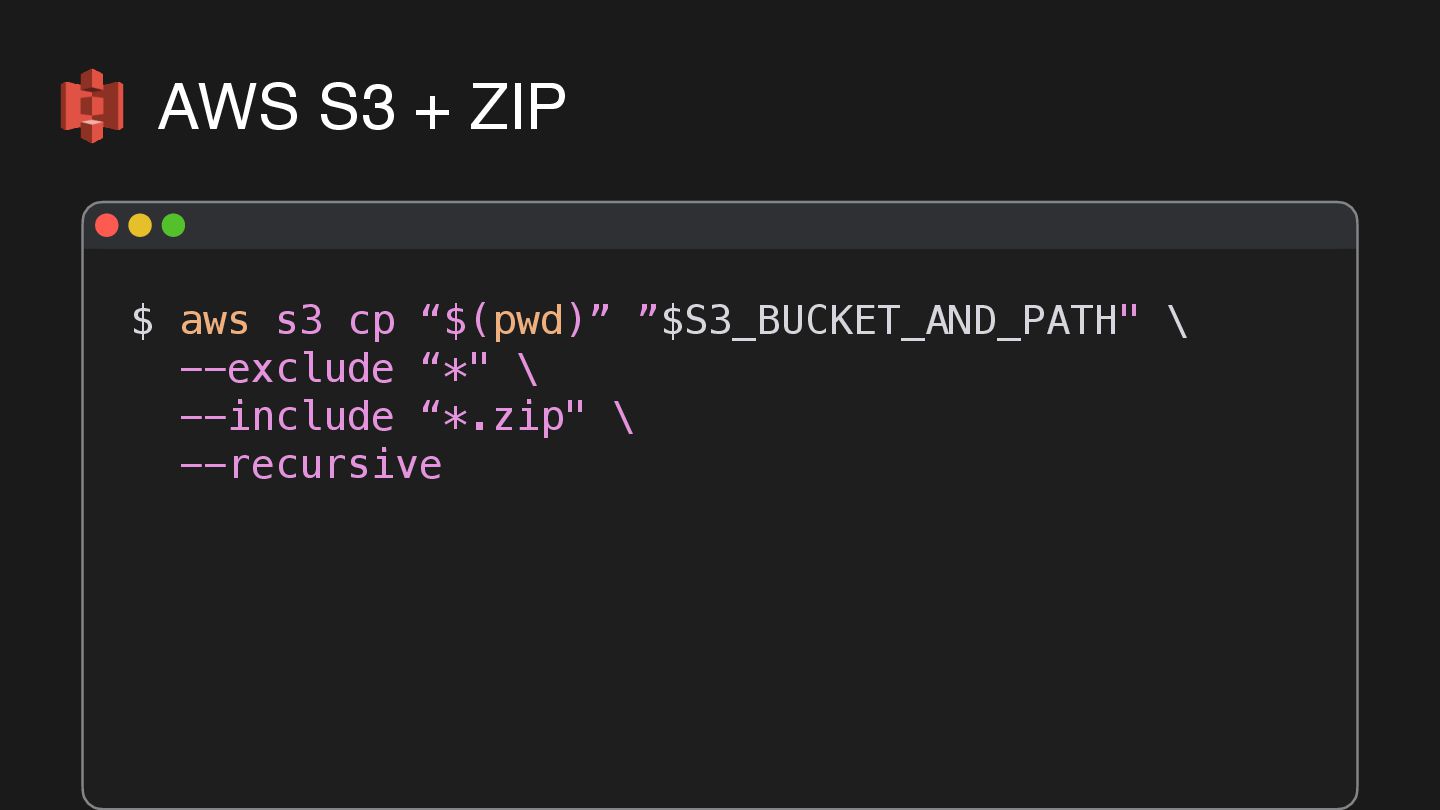The height and width of the screenshot is (810, 1440).
Task: Click the green maximize dot of terminal
Action: 173,226
